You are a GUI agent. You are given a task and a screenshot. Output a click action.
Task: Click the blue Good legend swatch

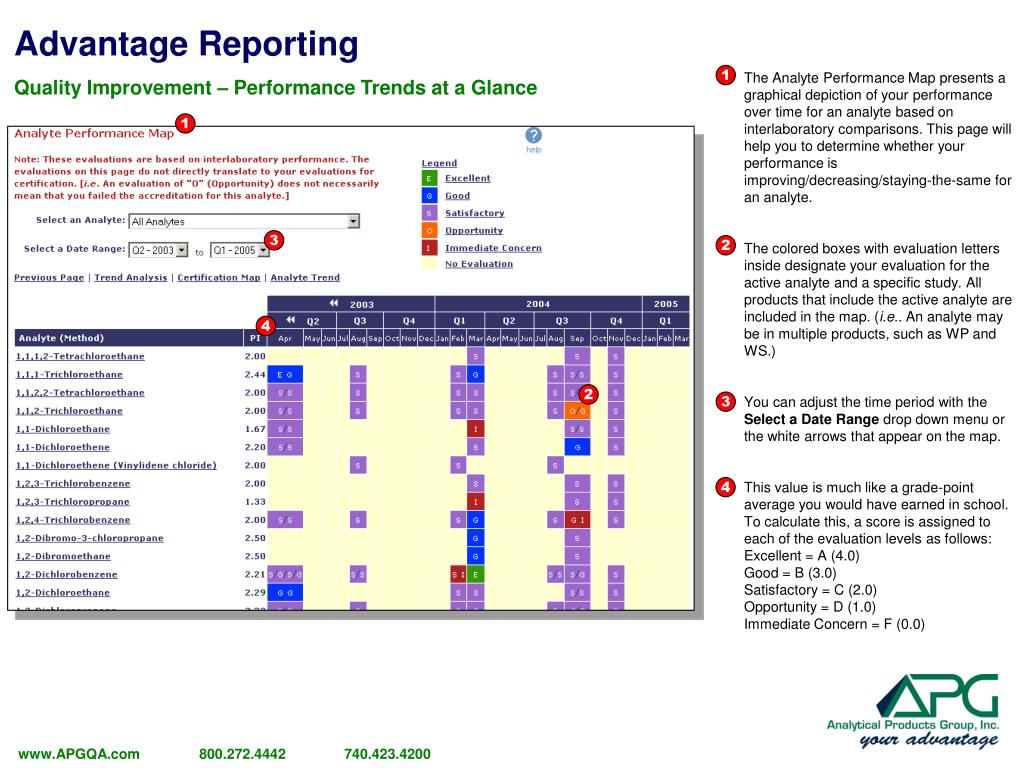pos(429,195)
